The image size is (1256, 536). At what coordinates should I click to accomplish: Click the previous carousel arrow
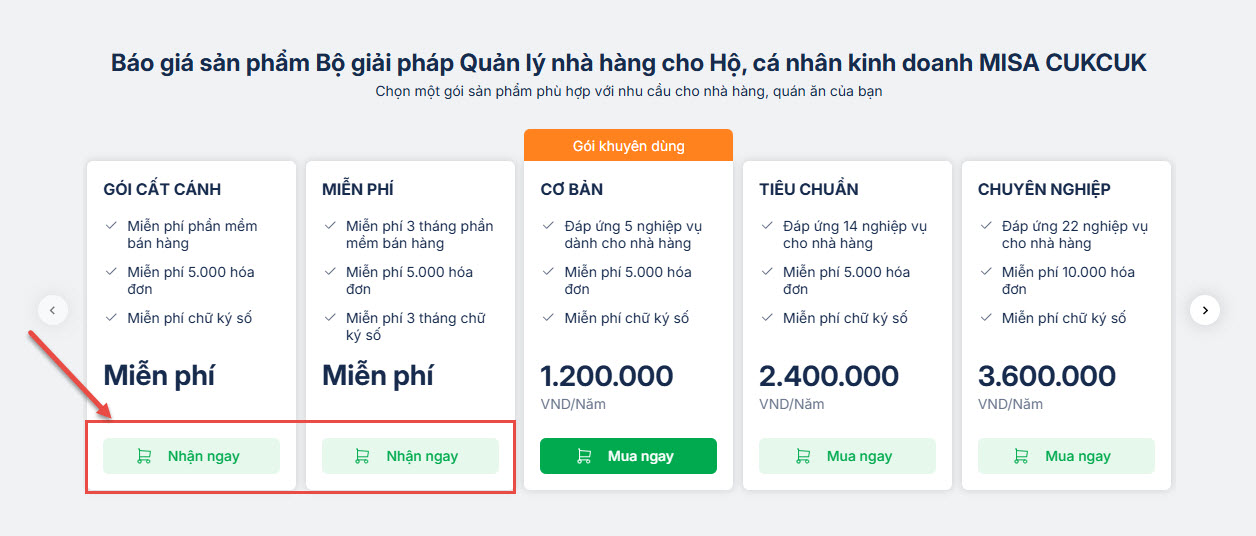pos(53,310)
